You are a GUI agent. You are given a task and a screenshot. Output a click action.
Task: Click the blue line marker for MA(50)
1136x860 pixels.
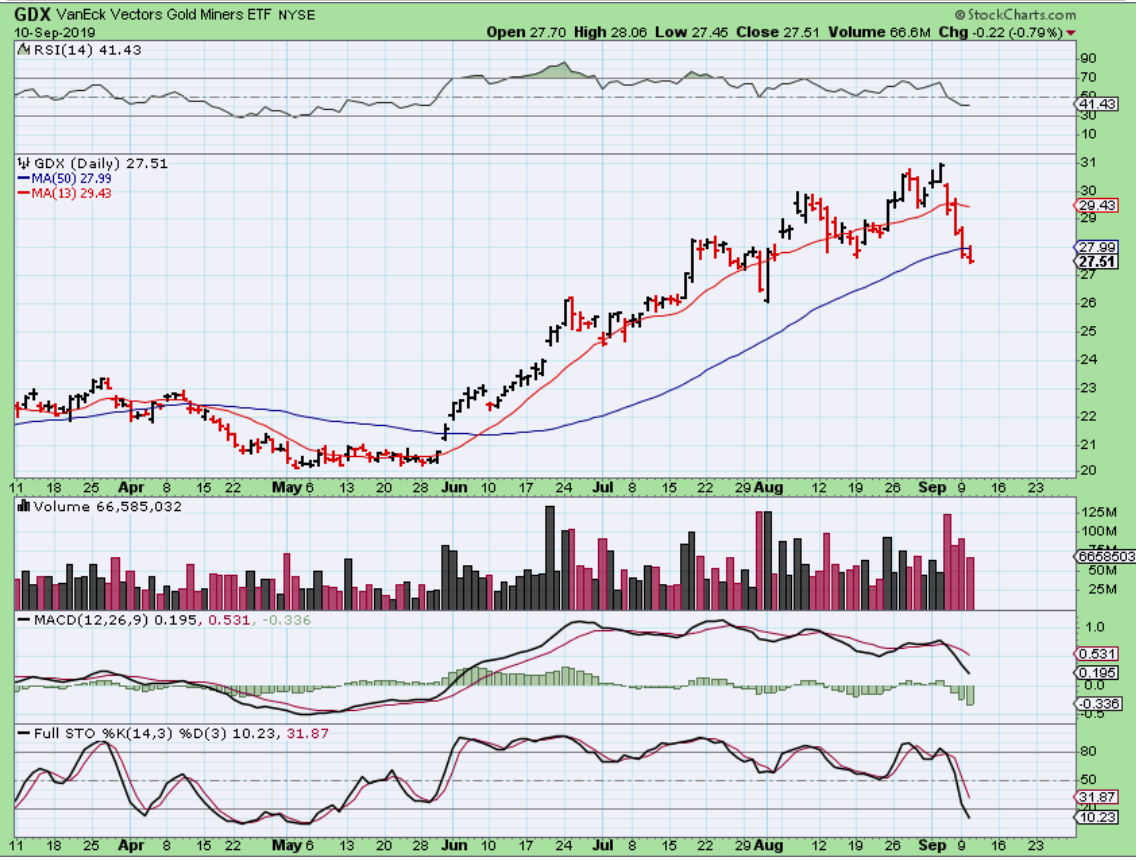coord(24,178)
